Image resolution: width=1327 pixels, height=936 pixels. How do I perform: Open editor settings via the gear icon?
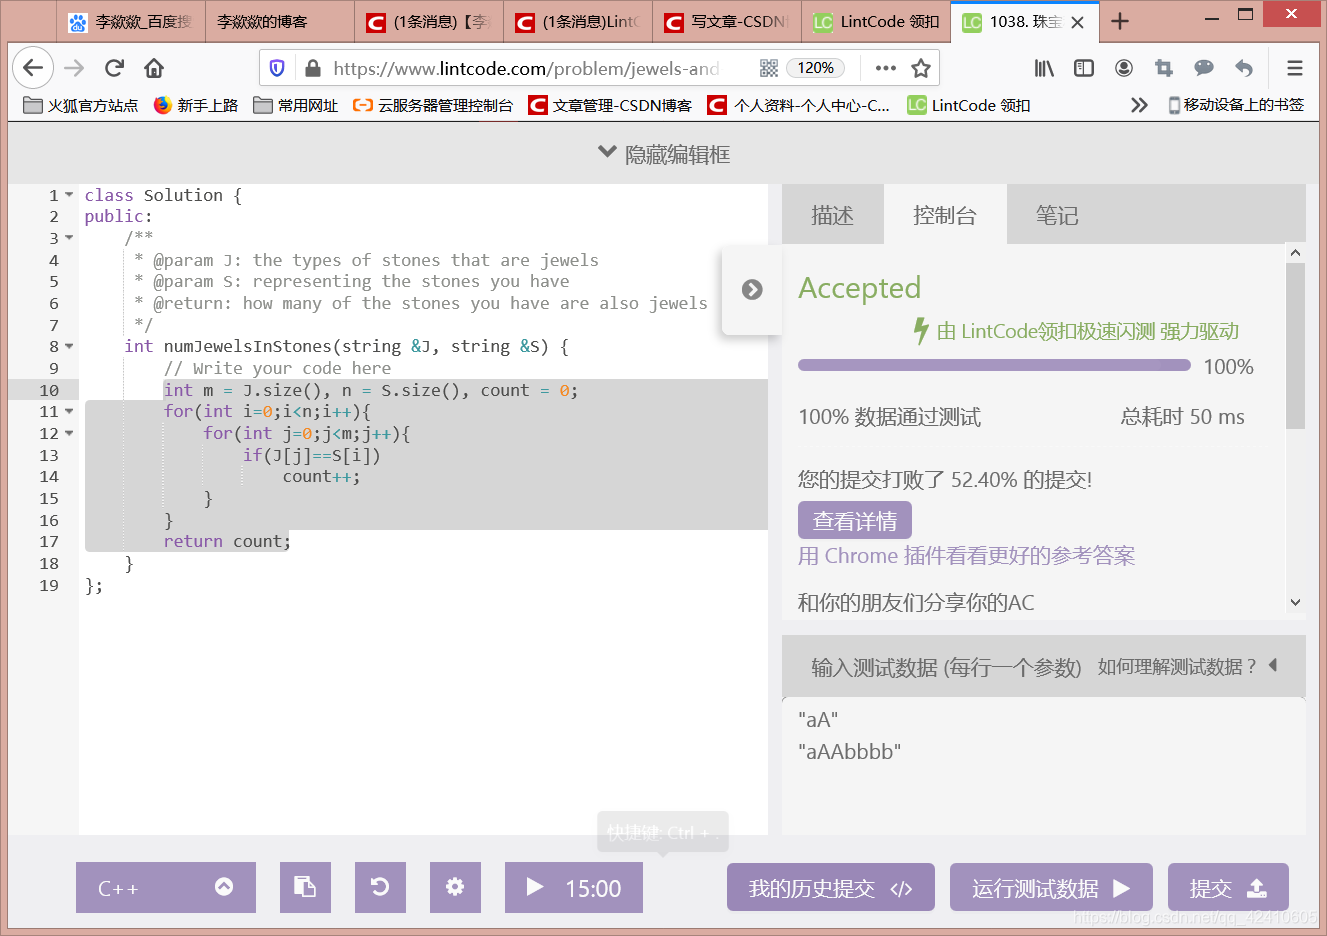click(455, 887)
